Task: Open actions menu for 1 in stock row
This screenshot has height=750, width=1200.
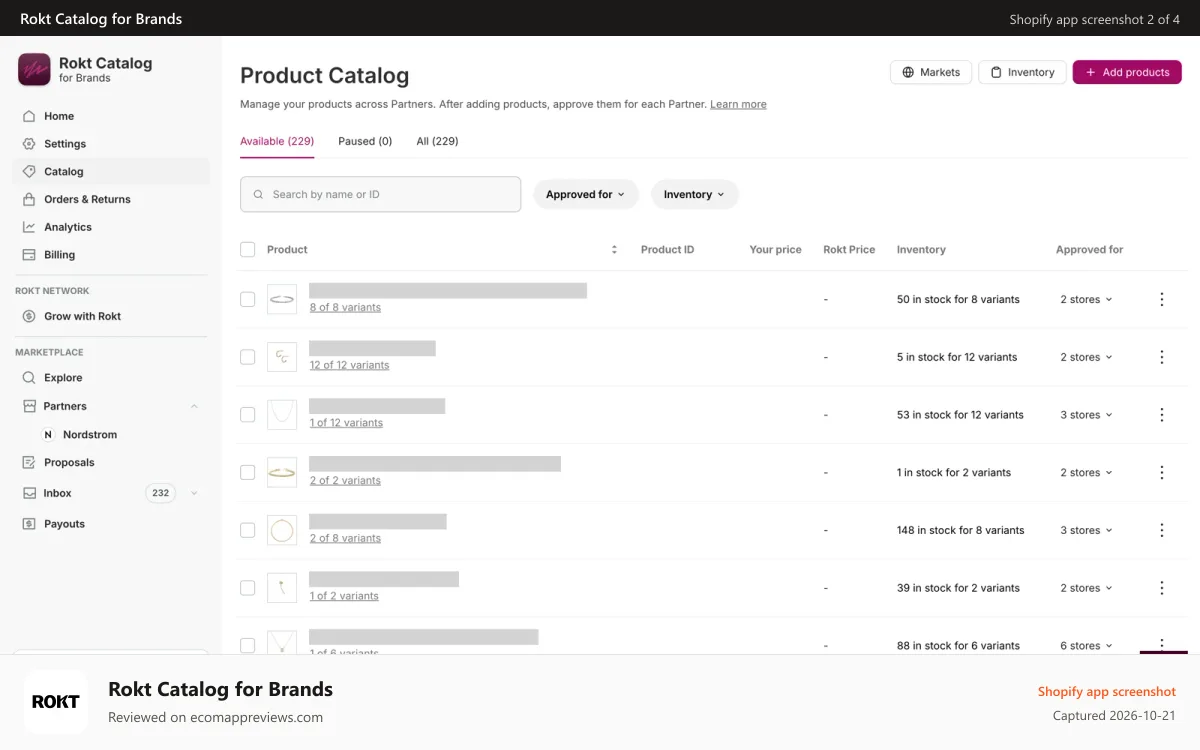Action: [1162, 473]
